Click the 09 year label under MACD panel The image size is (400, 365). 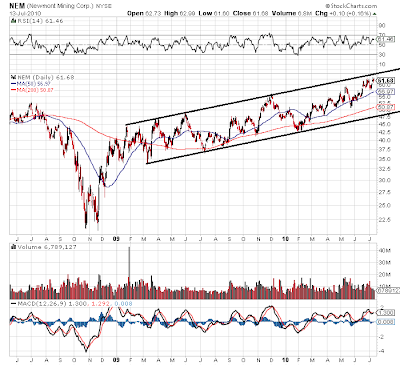pos(116,360)
